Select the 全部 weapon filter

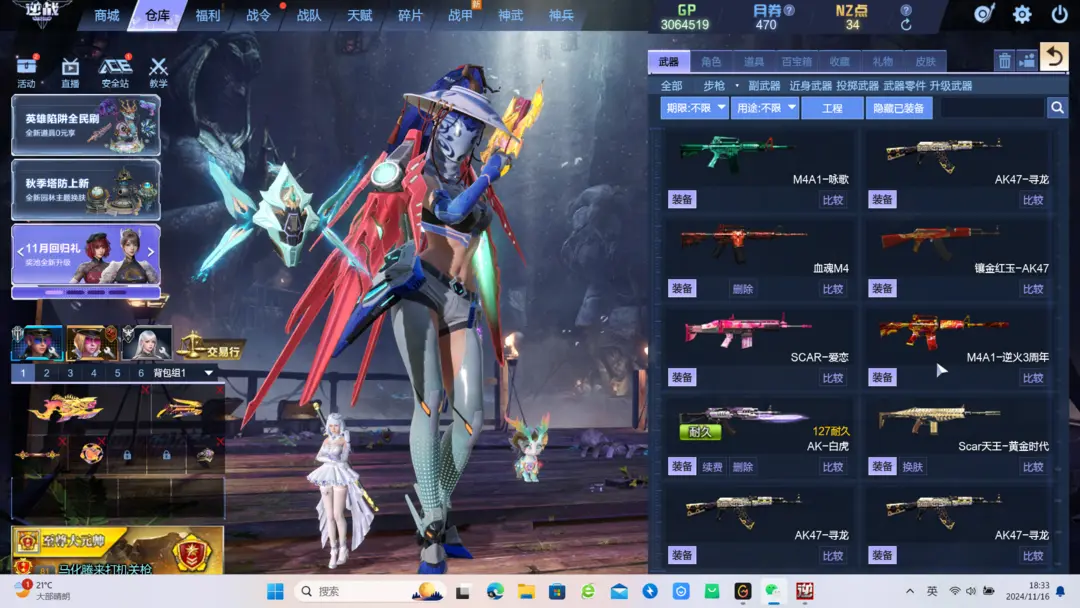(672, 86)
